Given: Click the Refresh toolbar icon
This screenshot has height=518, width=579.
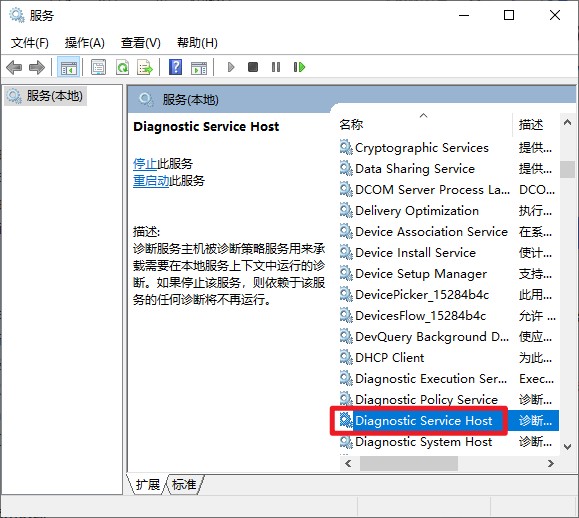Looking at the screenshot, I should 123,68.
